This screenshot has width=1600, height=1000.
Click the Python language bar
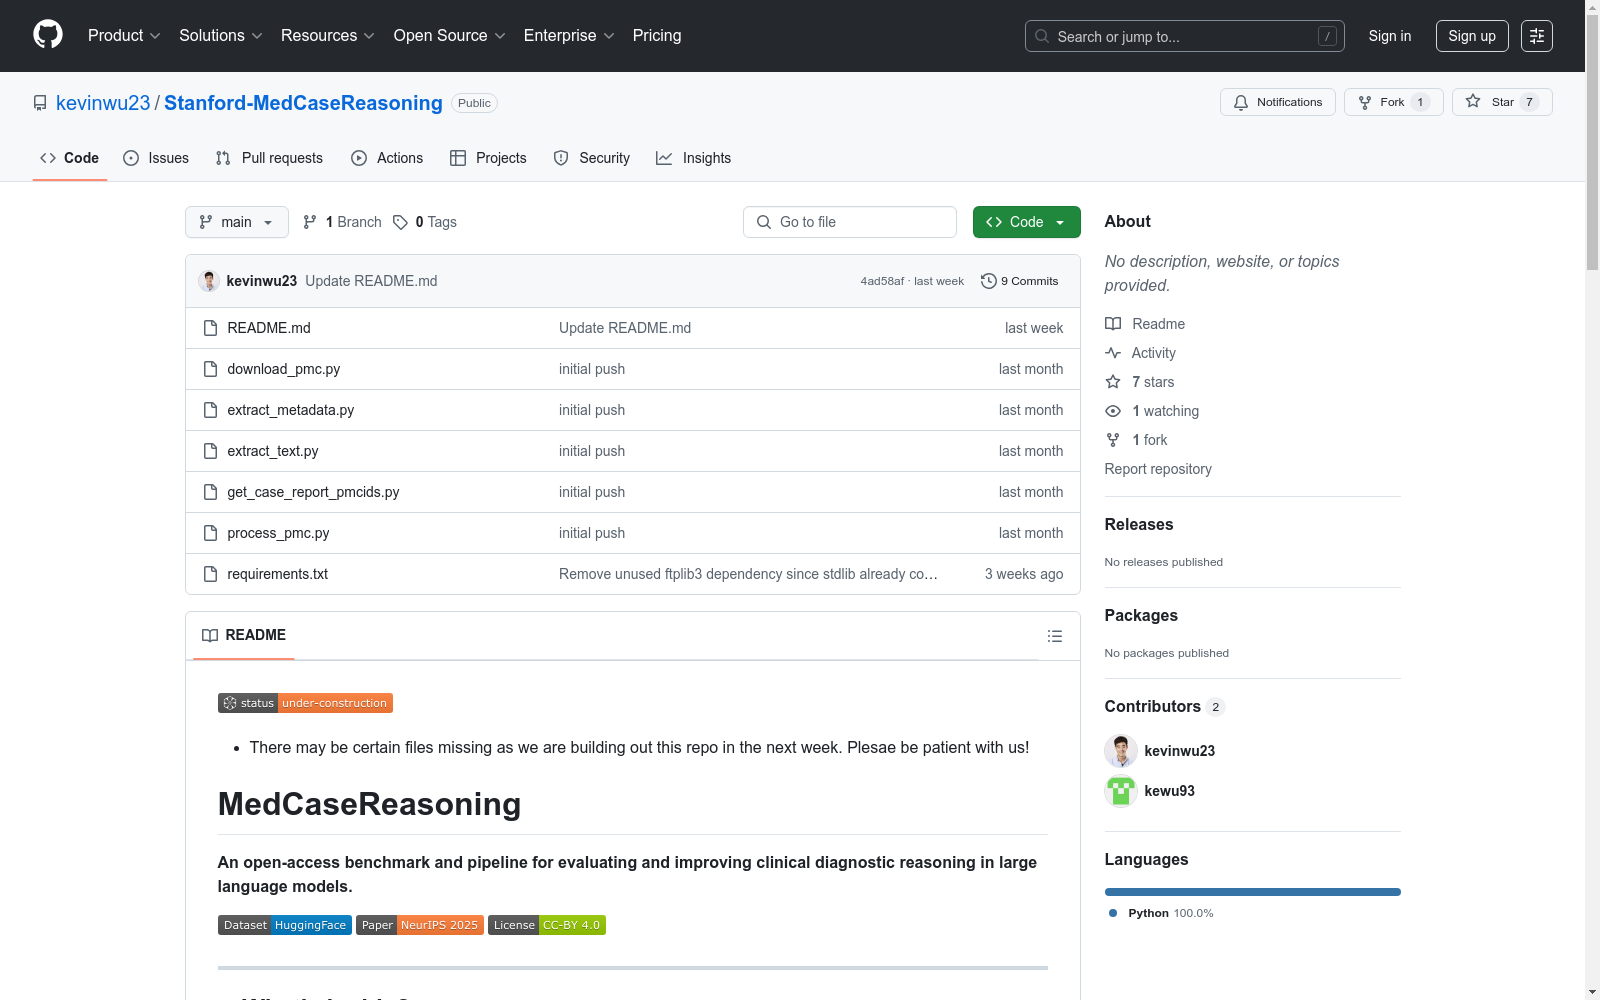point(1253,892)
